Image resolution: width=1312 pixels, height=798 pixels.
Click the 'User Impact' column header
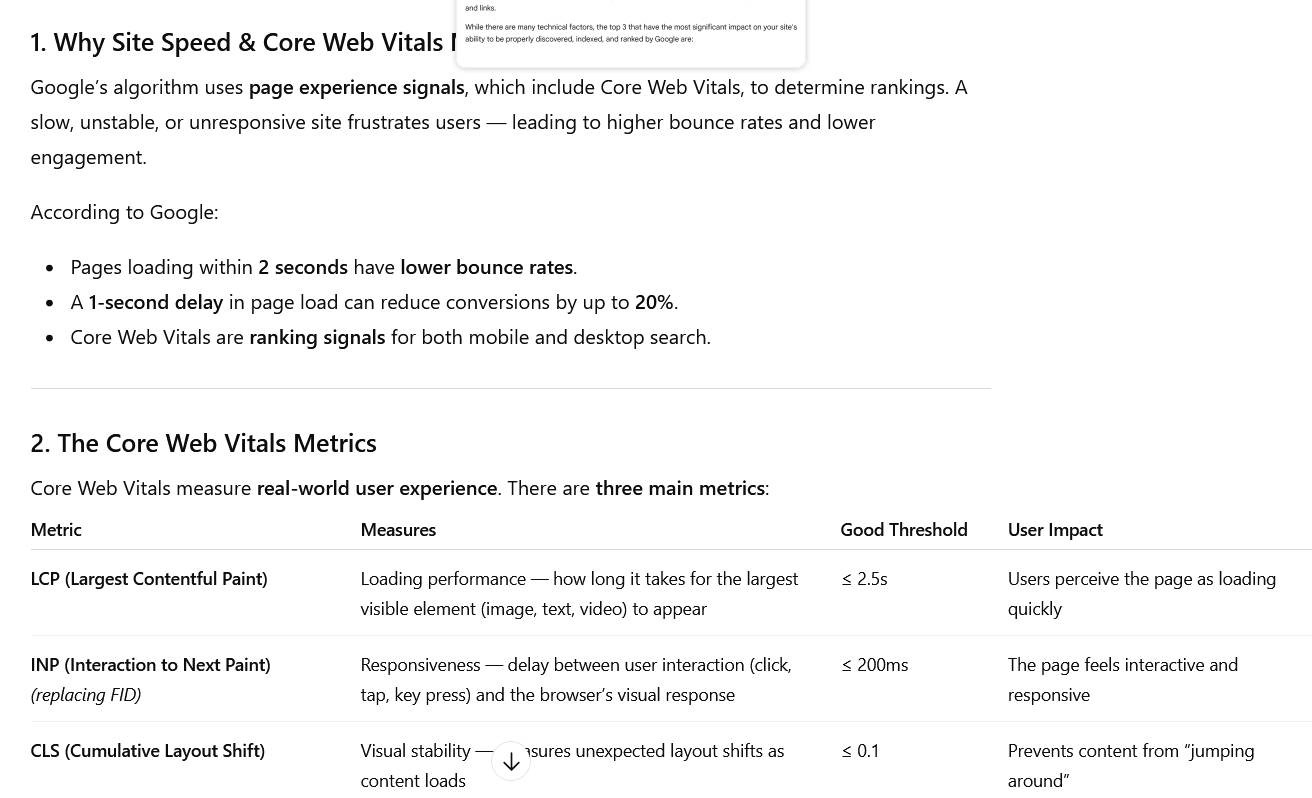(1055, 529)
